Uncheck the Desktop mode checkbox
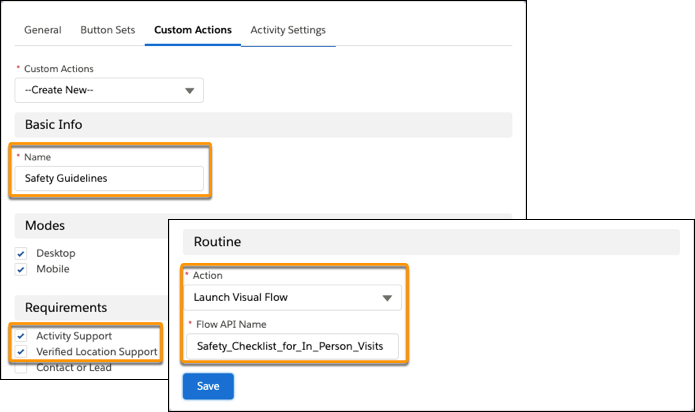695x412 pixels. (21, 253)
